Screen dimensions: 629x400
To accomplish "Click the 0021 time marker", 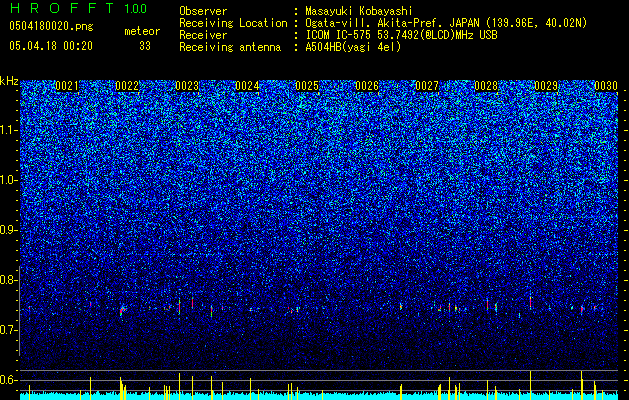I will (x=67, y=86).
